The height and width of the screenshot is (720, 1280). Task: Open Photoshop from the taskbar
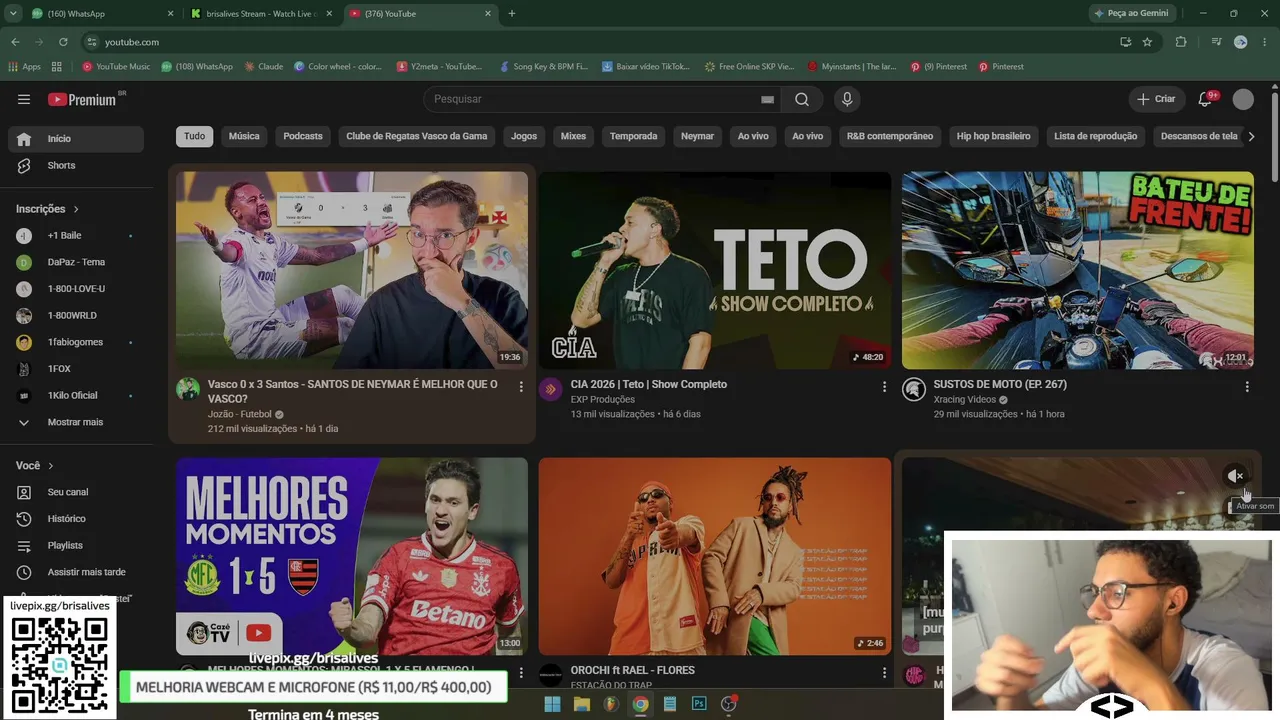click(x=699, y=704)
